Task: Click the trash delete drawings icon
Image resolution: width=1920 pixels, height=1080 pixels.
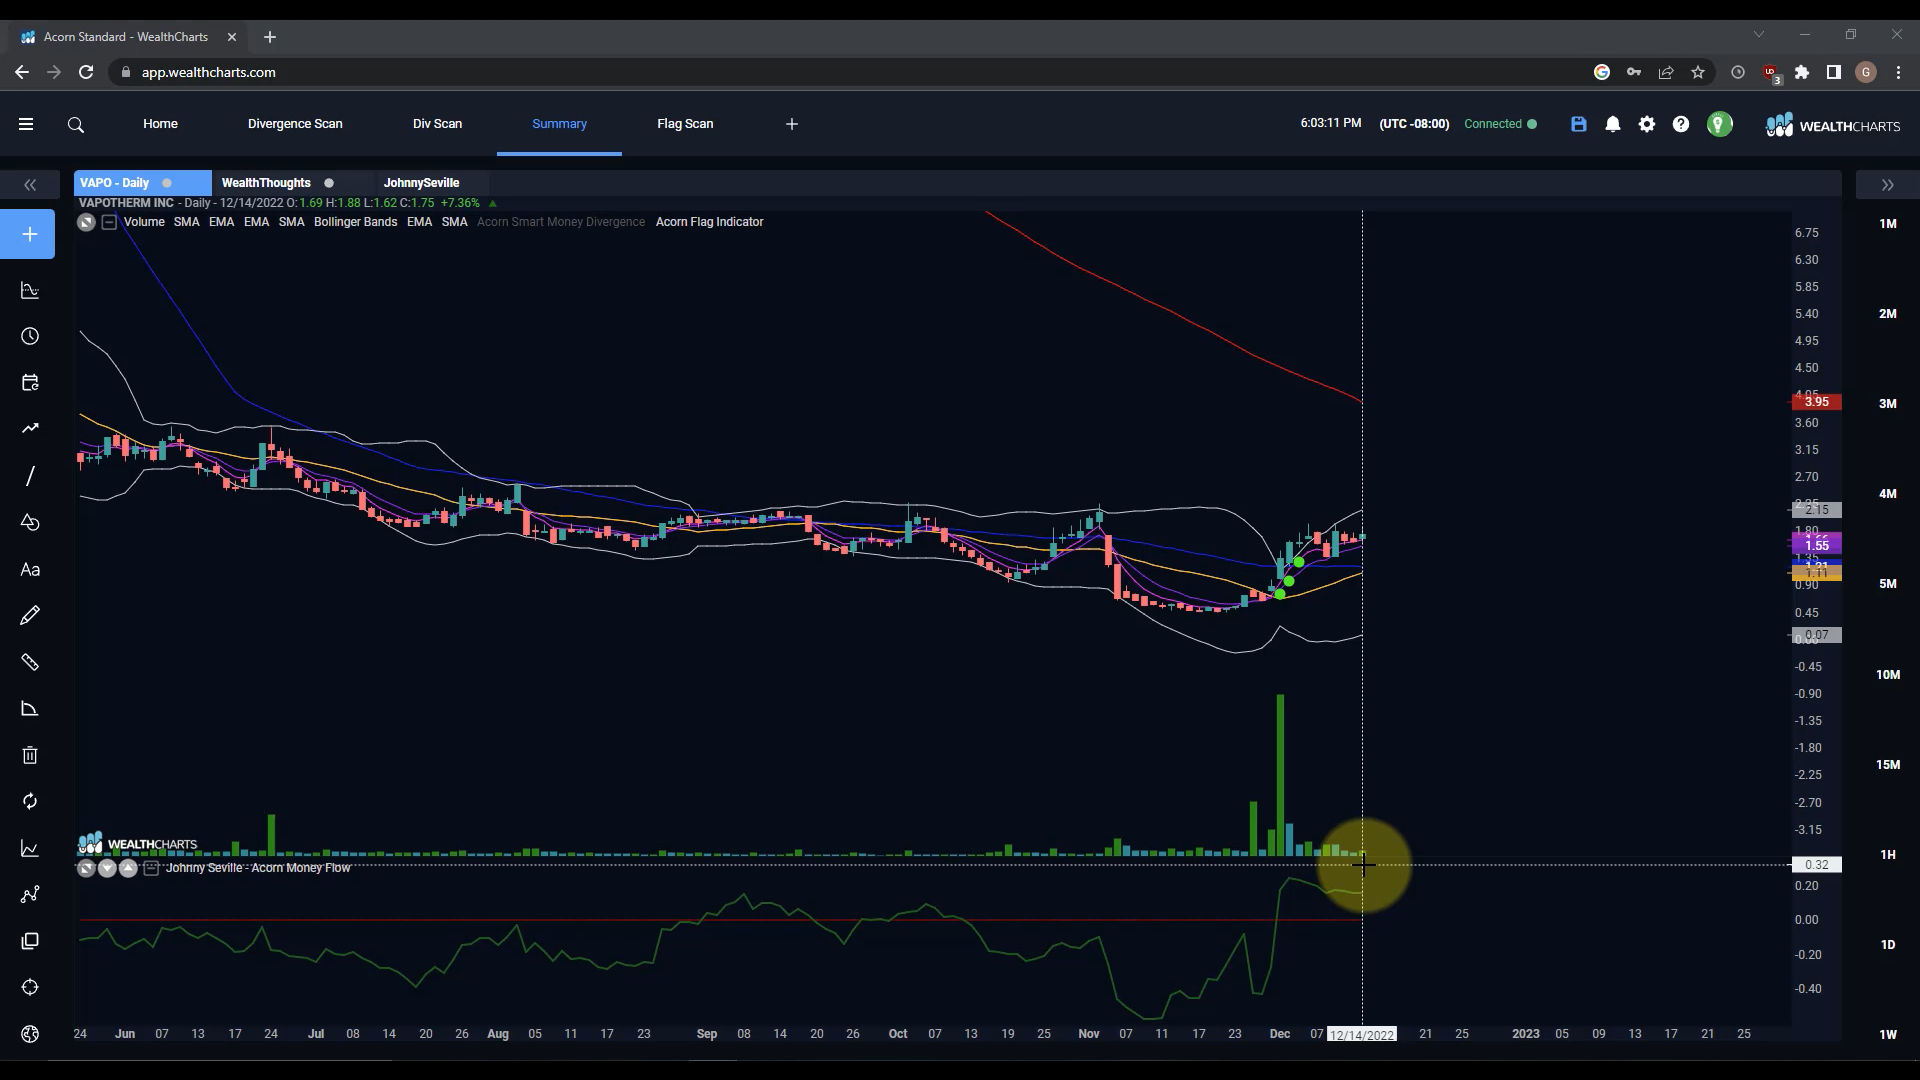Action: click(x=30, y=756)
